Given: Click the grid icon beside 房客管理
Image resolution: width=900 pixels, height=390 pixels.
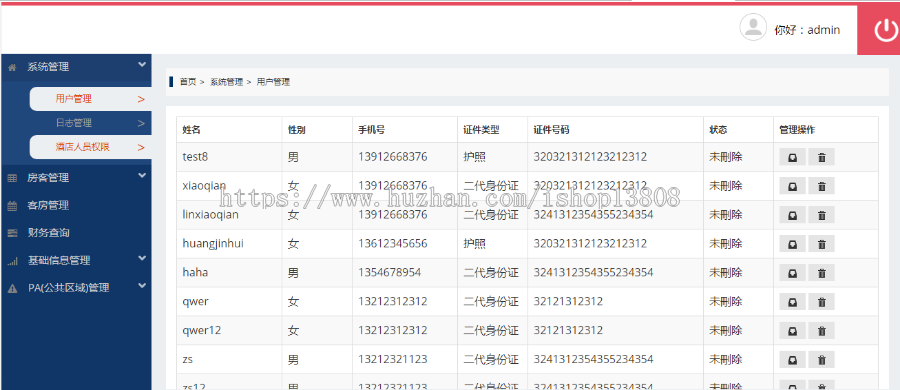Looking at the screenshot, I should coord(12,178).
